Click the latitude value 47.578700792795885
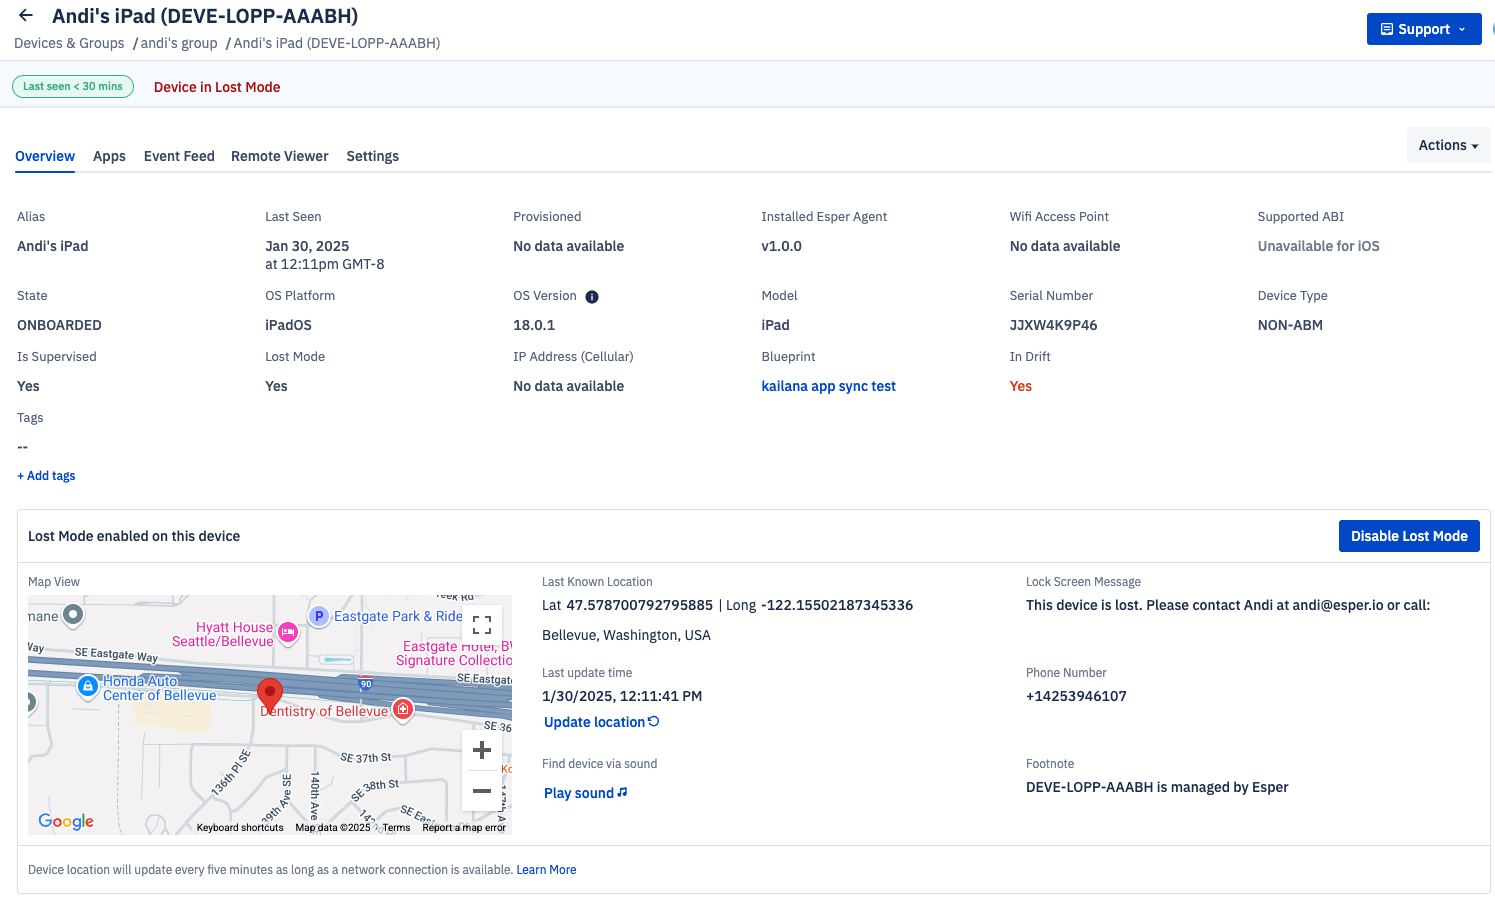1495x904 pixels. 640,605
